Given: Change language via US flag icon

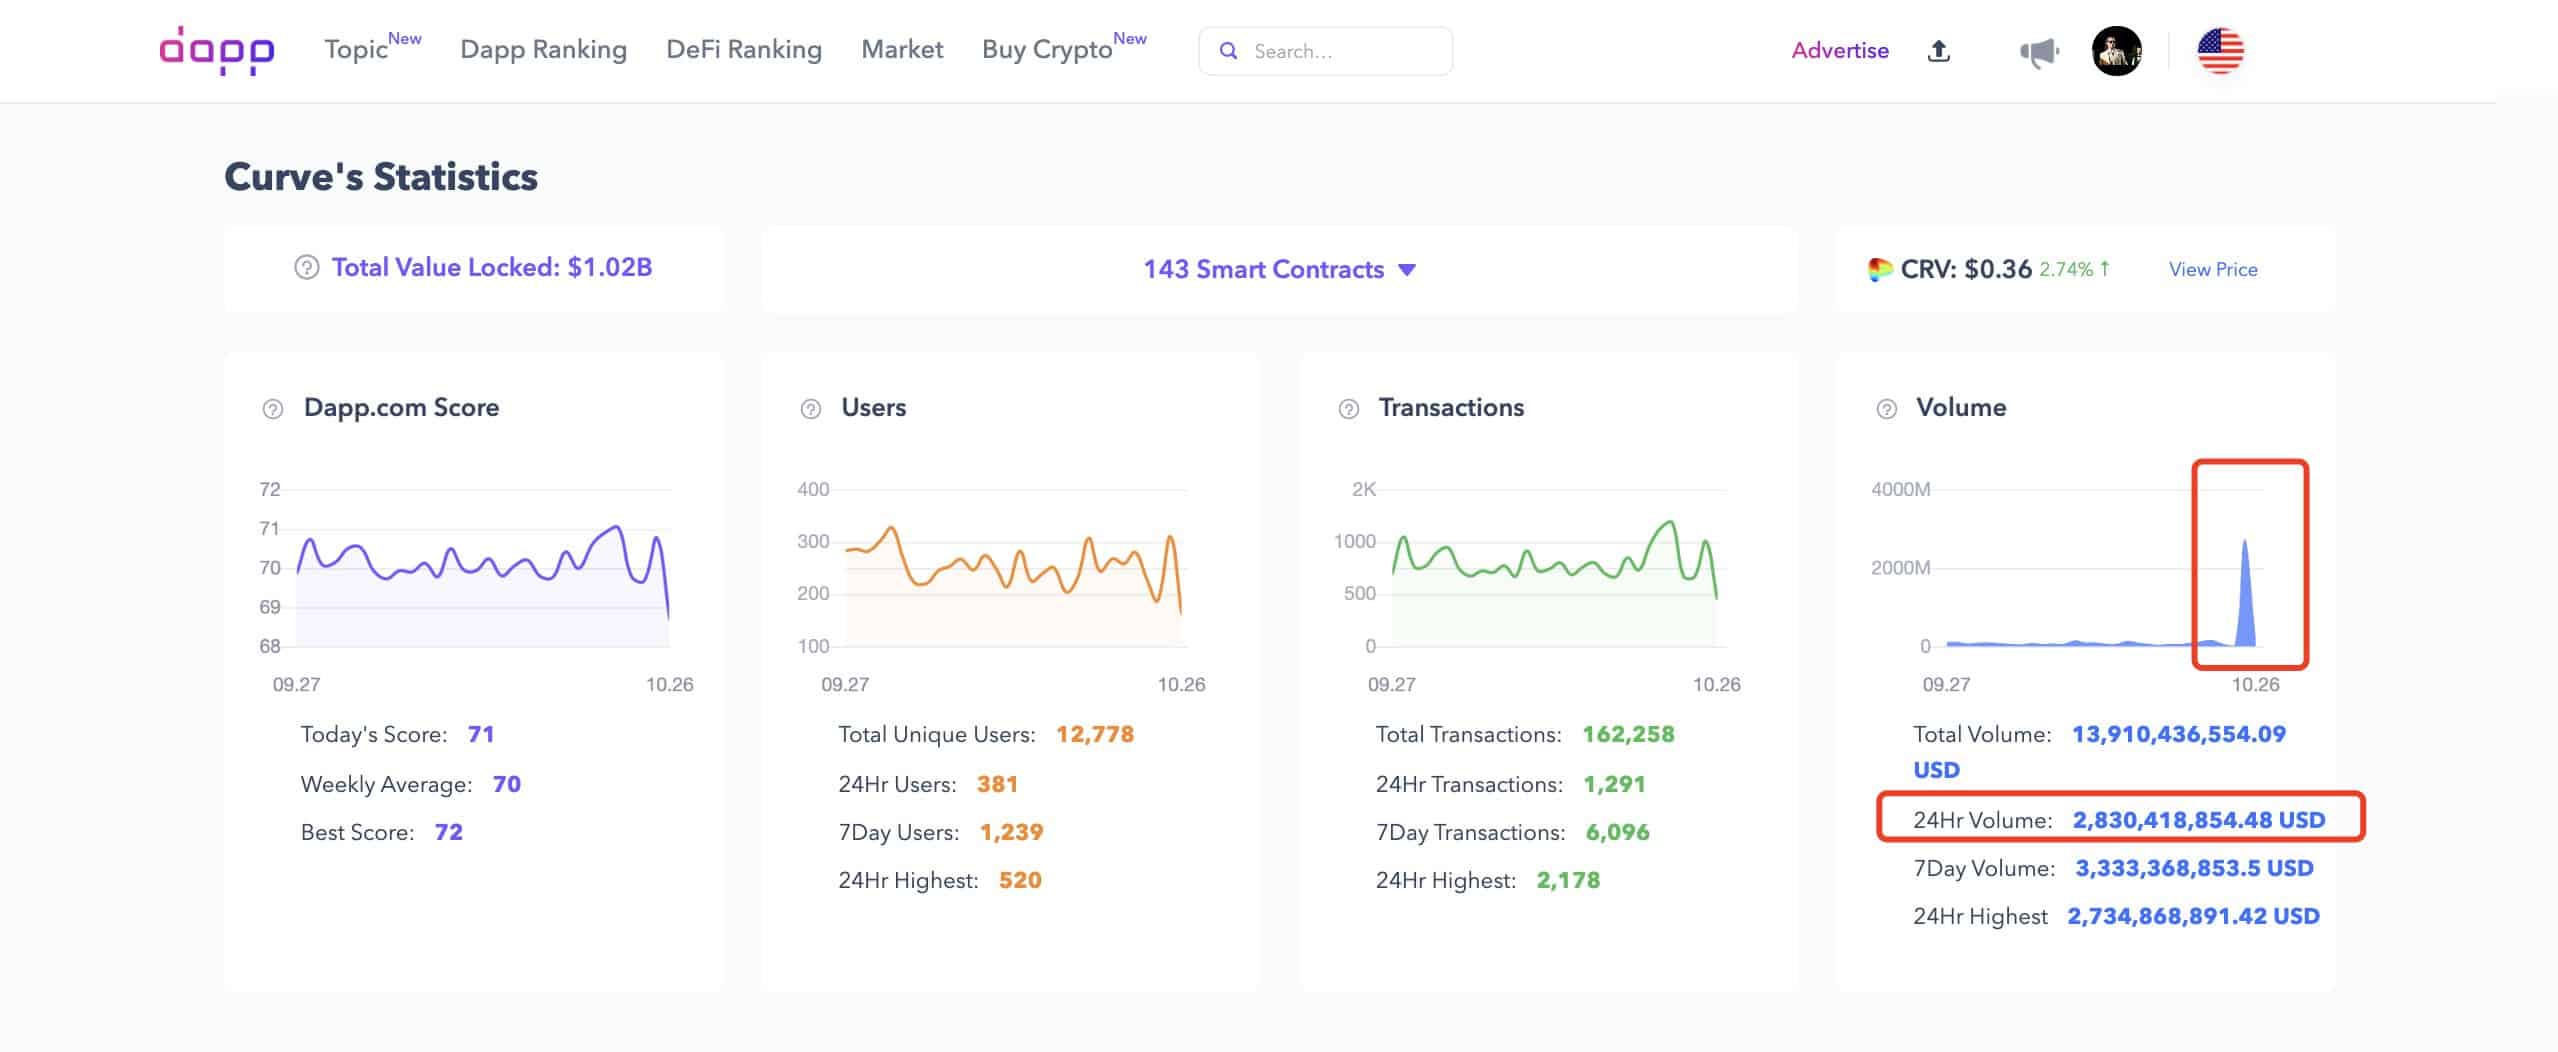Looking at the screenshot, I should (2220, 51).
